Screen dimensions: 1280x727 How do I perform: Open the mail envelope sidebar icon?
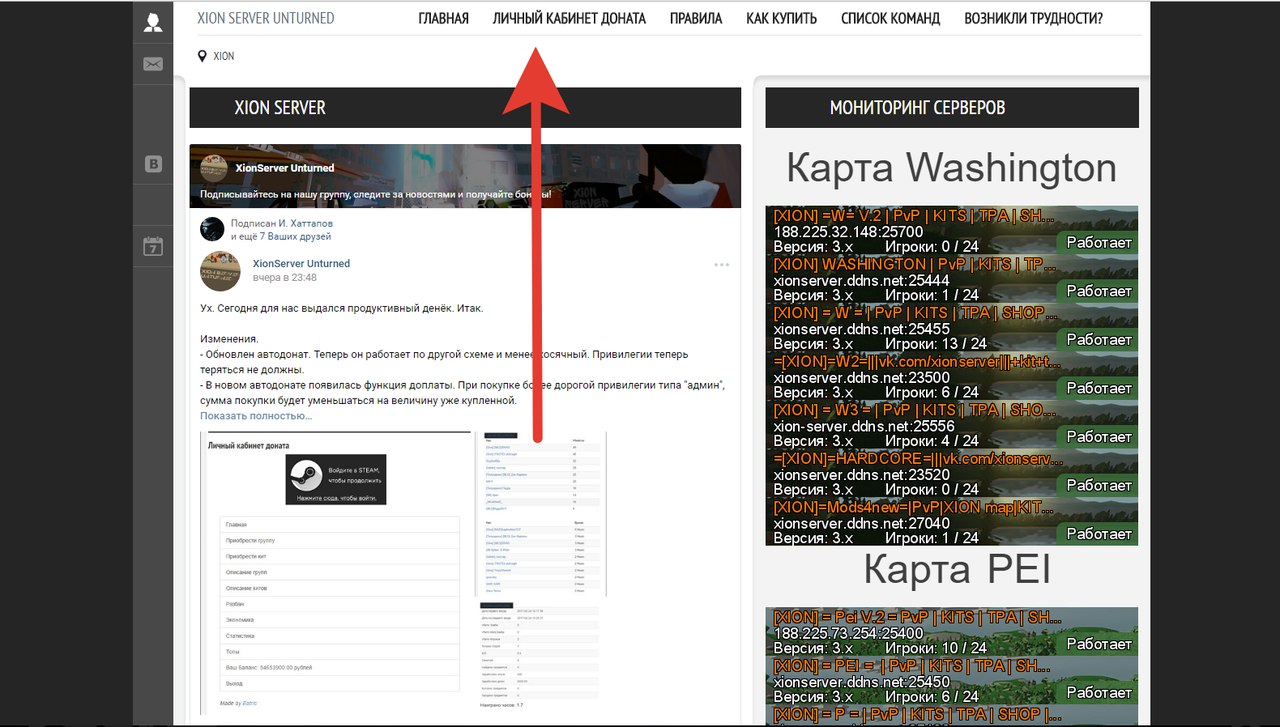coord(152,64)
